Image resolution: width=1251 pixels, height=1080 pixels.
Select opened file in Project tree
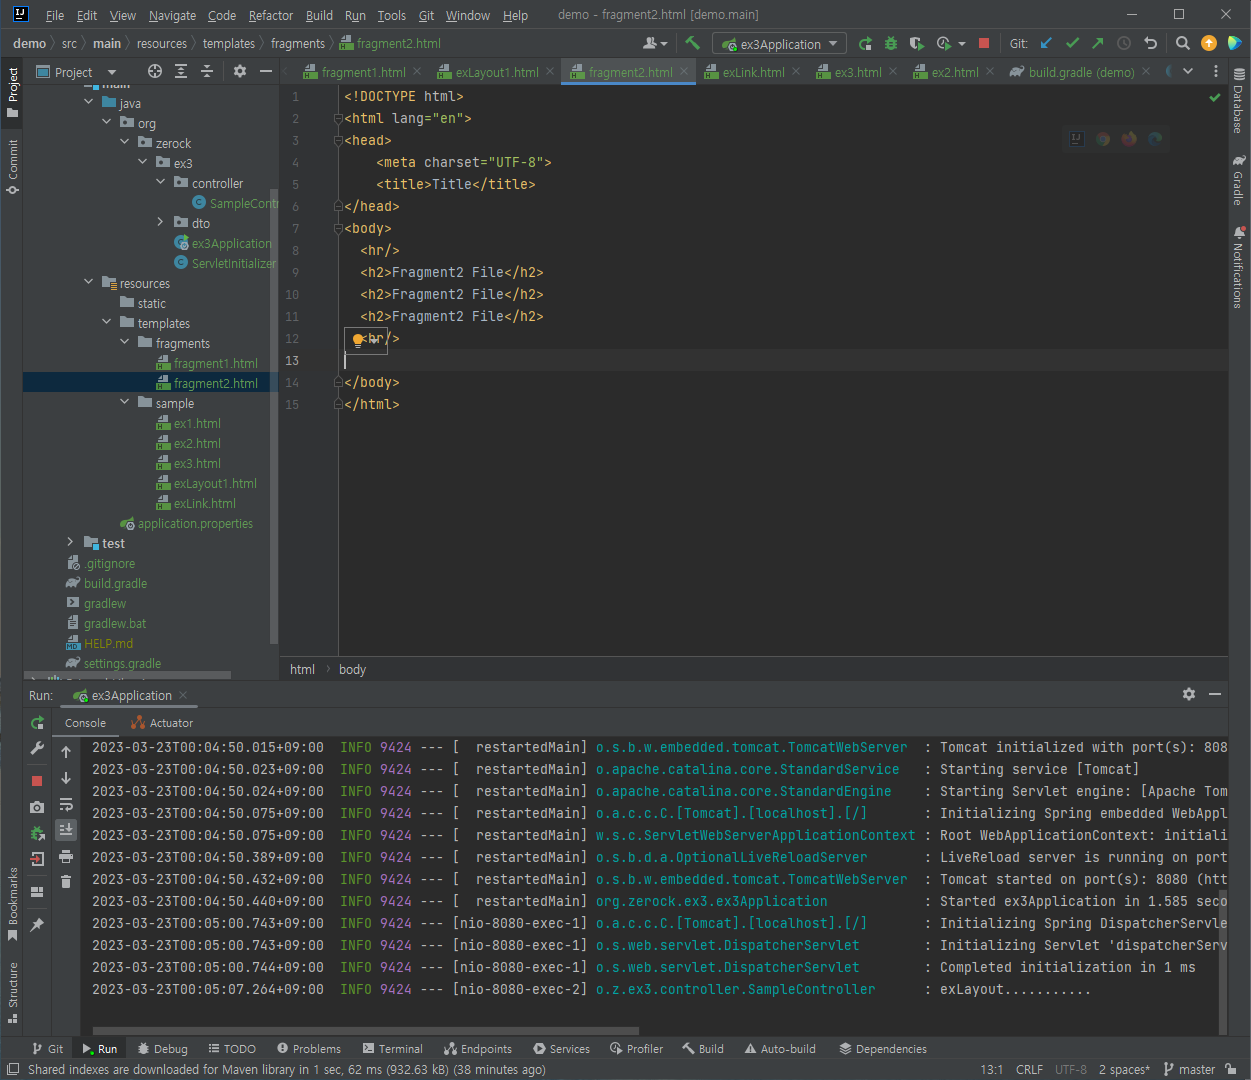154,71
